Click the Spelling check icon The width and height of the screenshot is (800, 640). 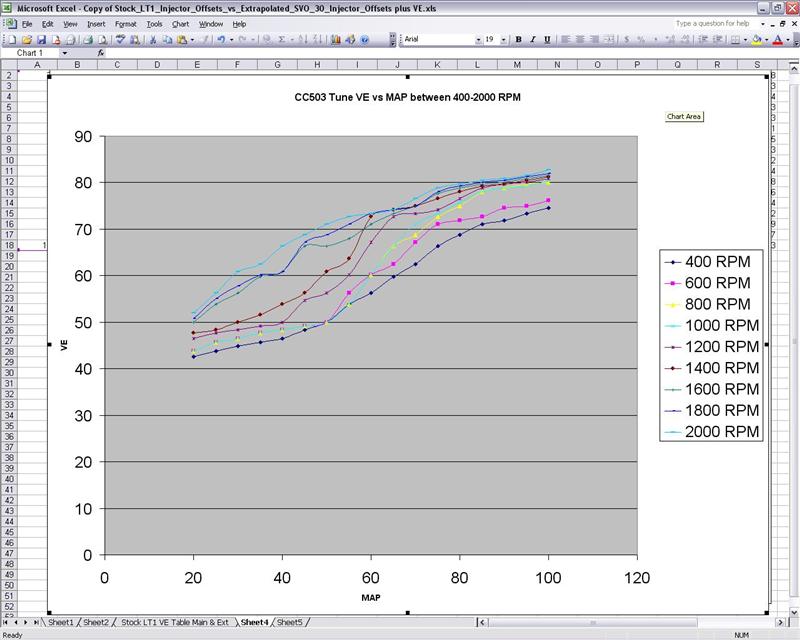pos(120,40)
